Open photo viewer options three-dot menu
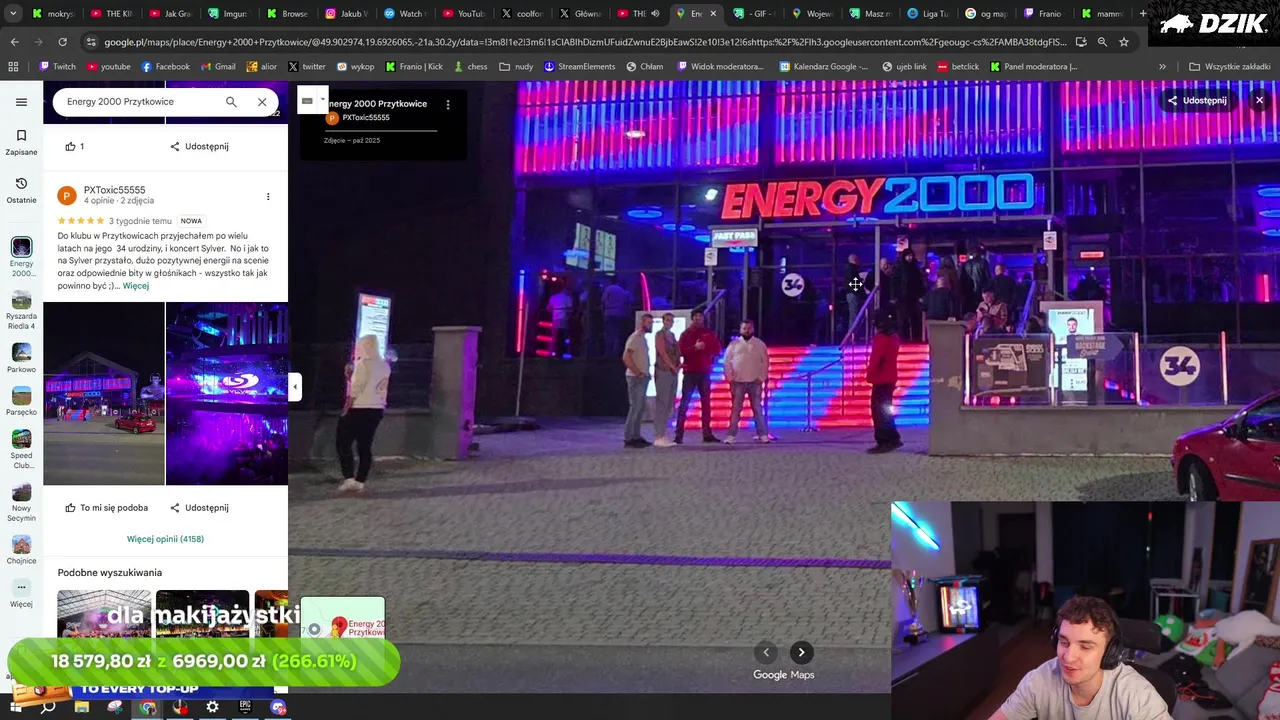This screenshot has height=720, width=1280. pos(448,104)
